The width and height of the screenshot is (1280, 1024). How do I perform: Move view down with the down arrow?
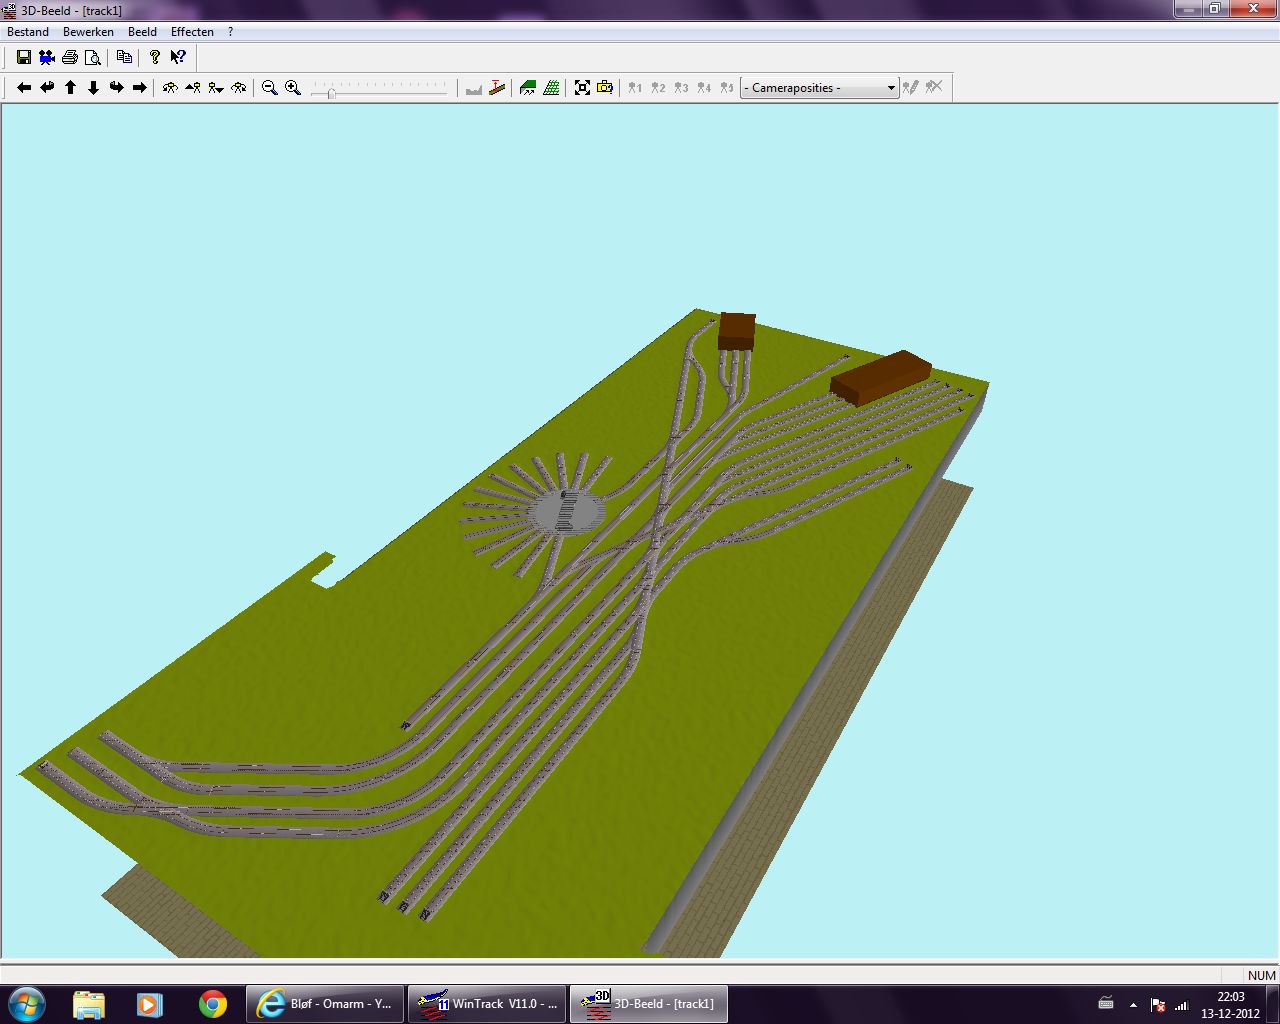click(94, 88)
